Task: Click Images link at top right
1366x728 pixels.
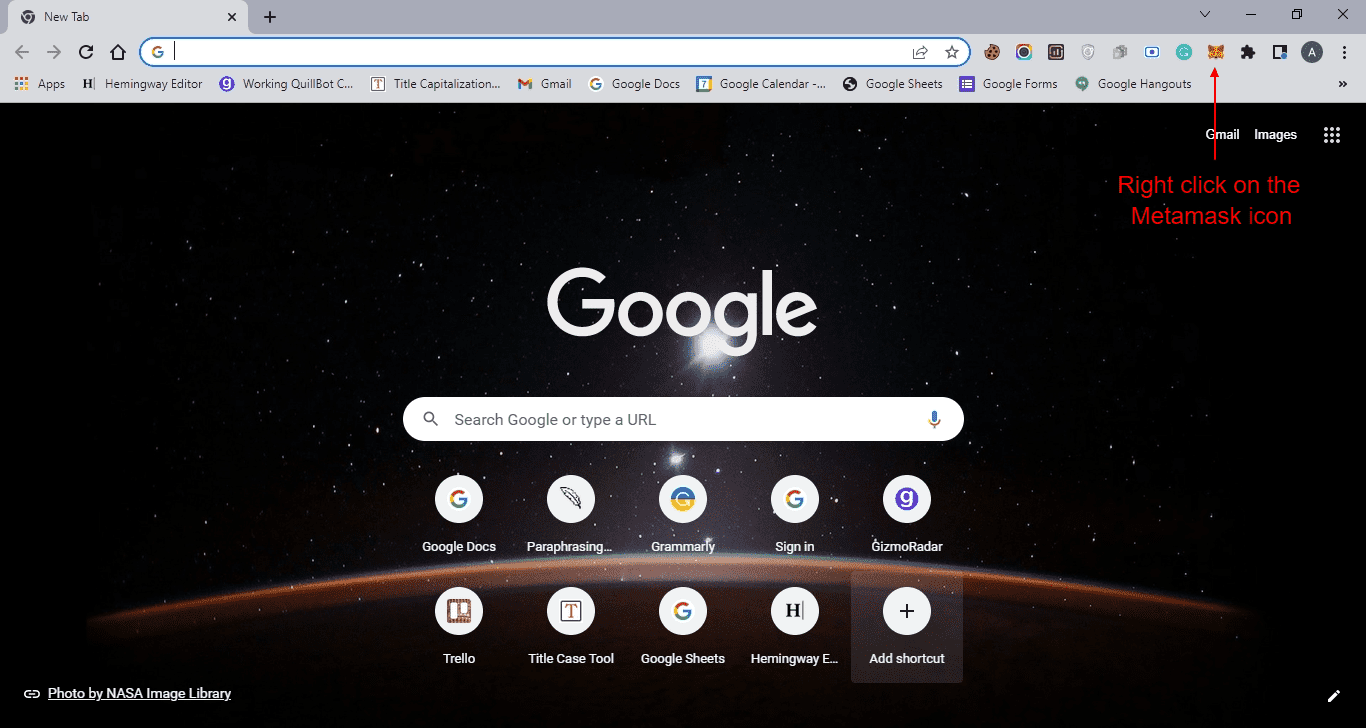Action: (x=1275, y=135)
